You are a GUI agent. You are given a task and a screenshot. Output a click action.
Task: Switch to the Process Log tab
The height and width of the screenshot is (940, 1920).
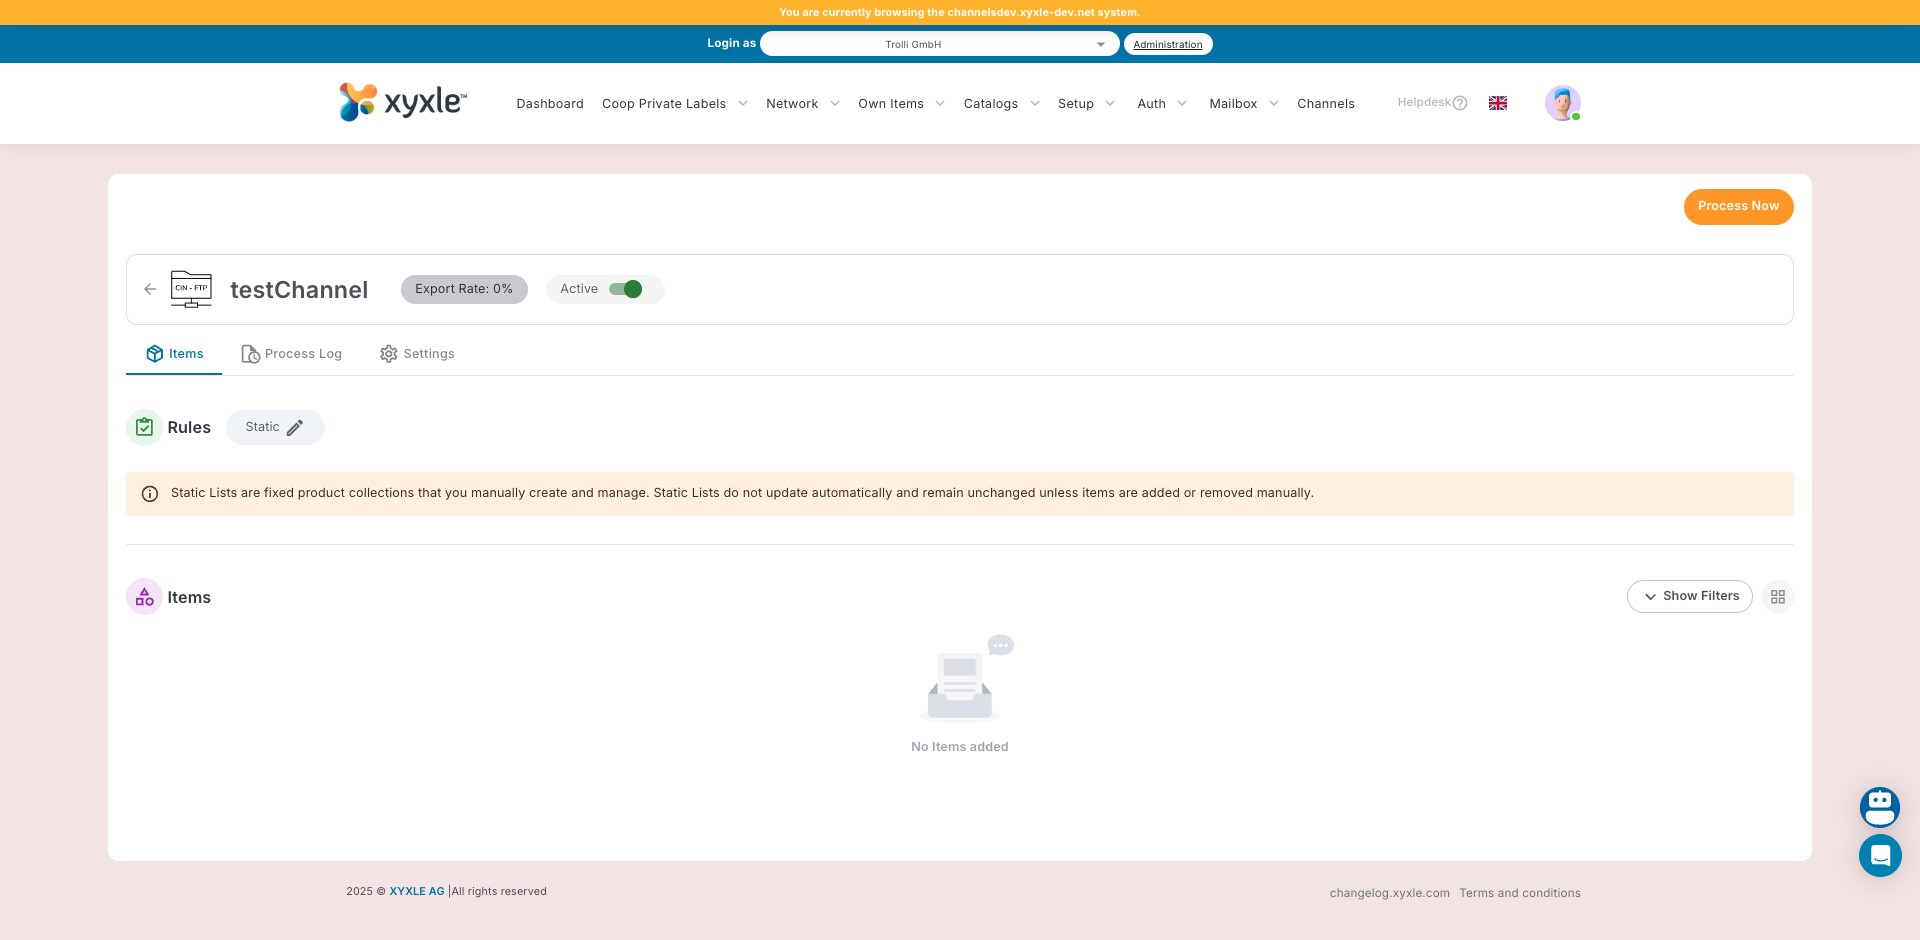[x=292, y=354]
